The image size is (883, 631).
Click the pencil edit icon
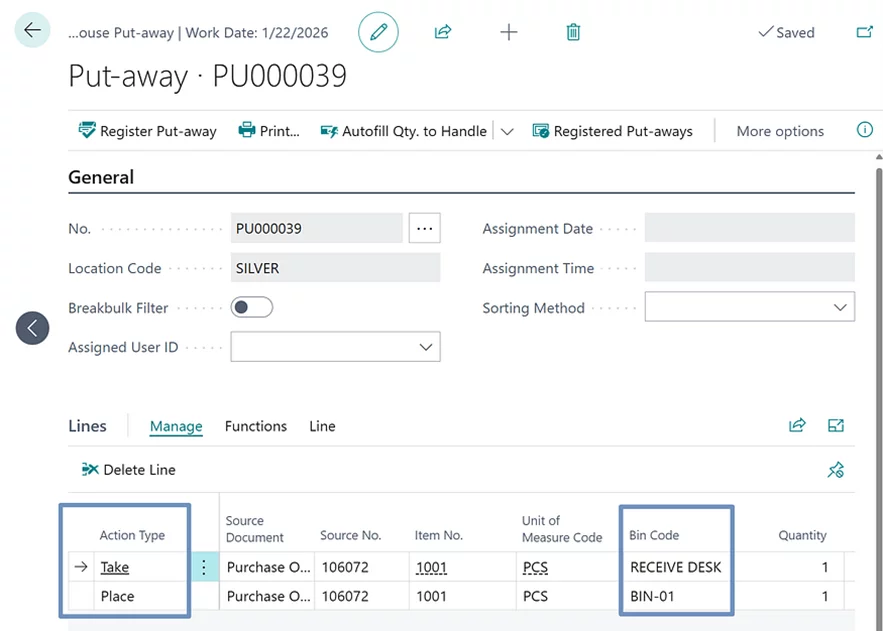point(378,32)
